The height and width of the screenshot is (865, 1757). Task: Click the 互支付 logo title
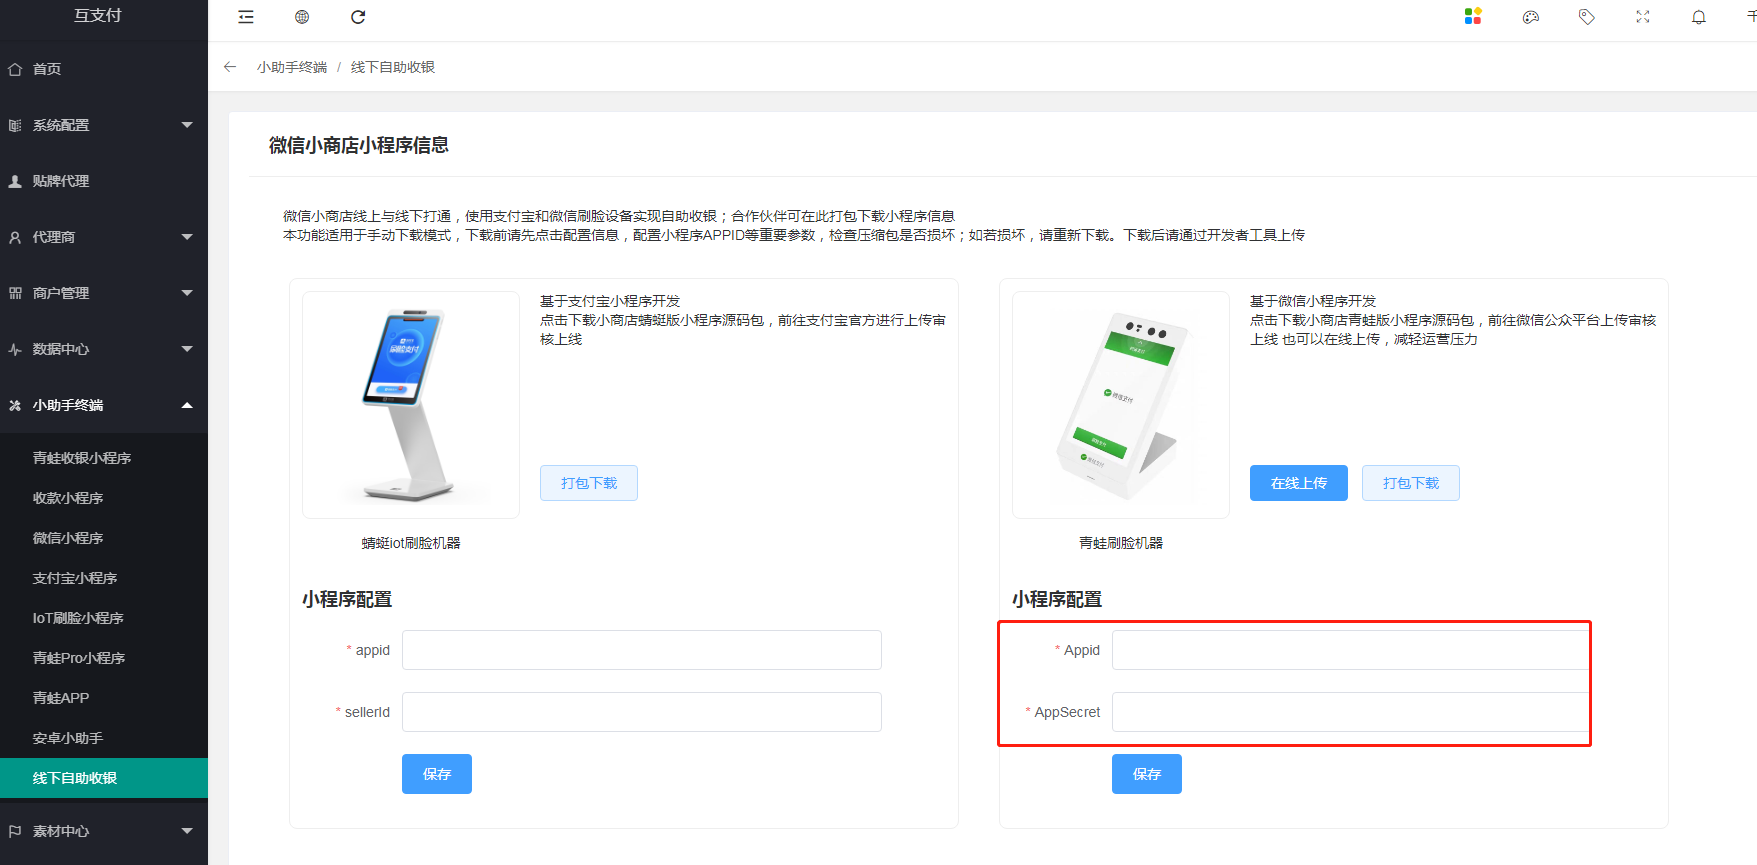pos(98,15)
